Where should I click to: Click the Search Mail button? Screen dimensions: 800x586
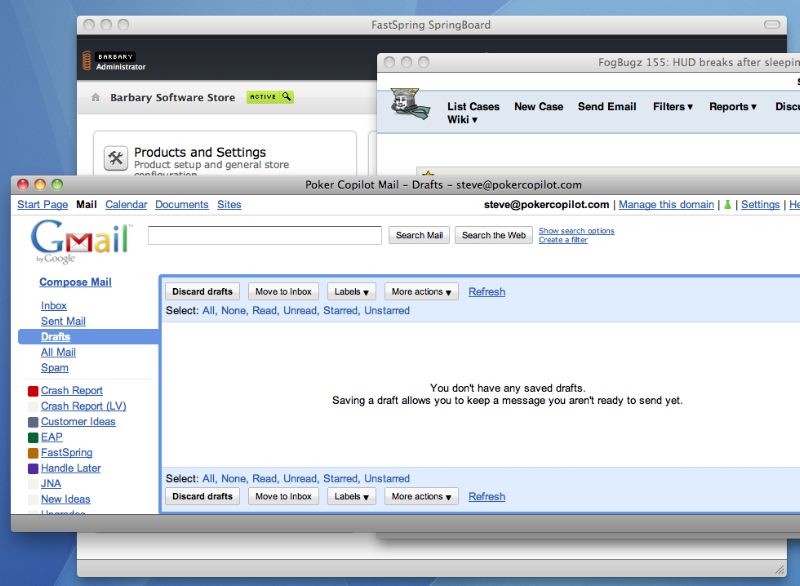tap(419, 235)
